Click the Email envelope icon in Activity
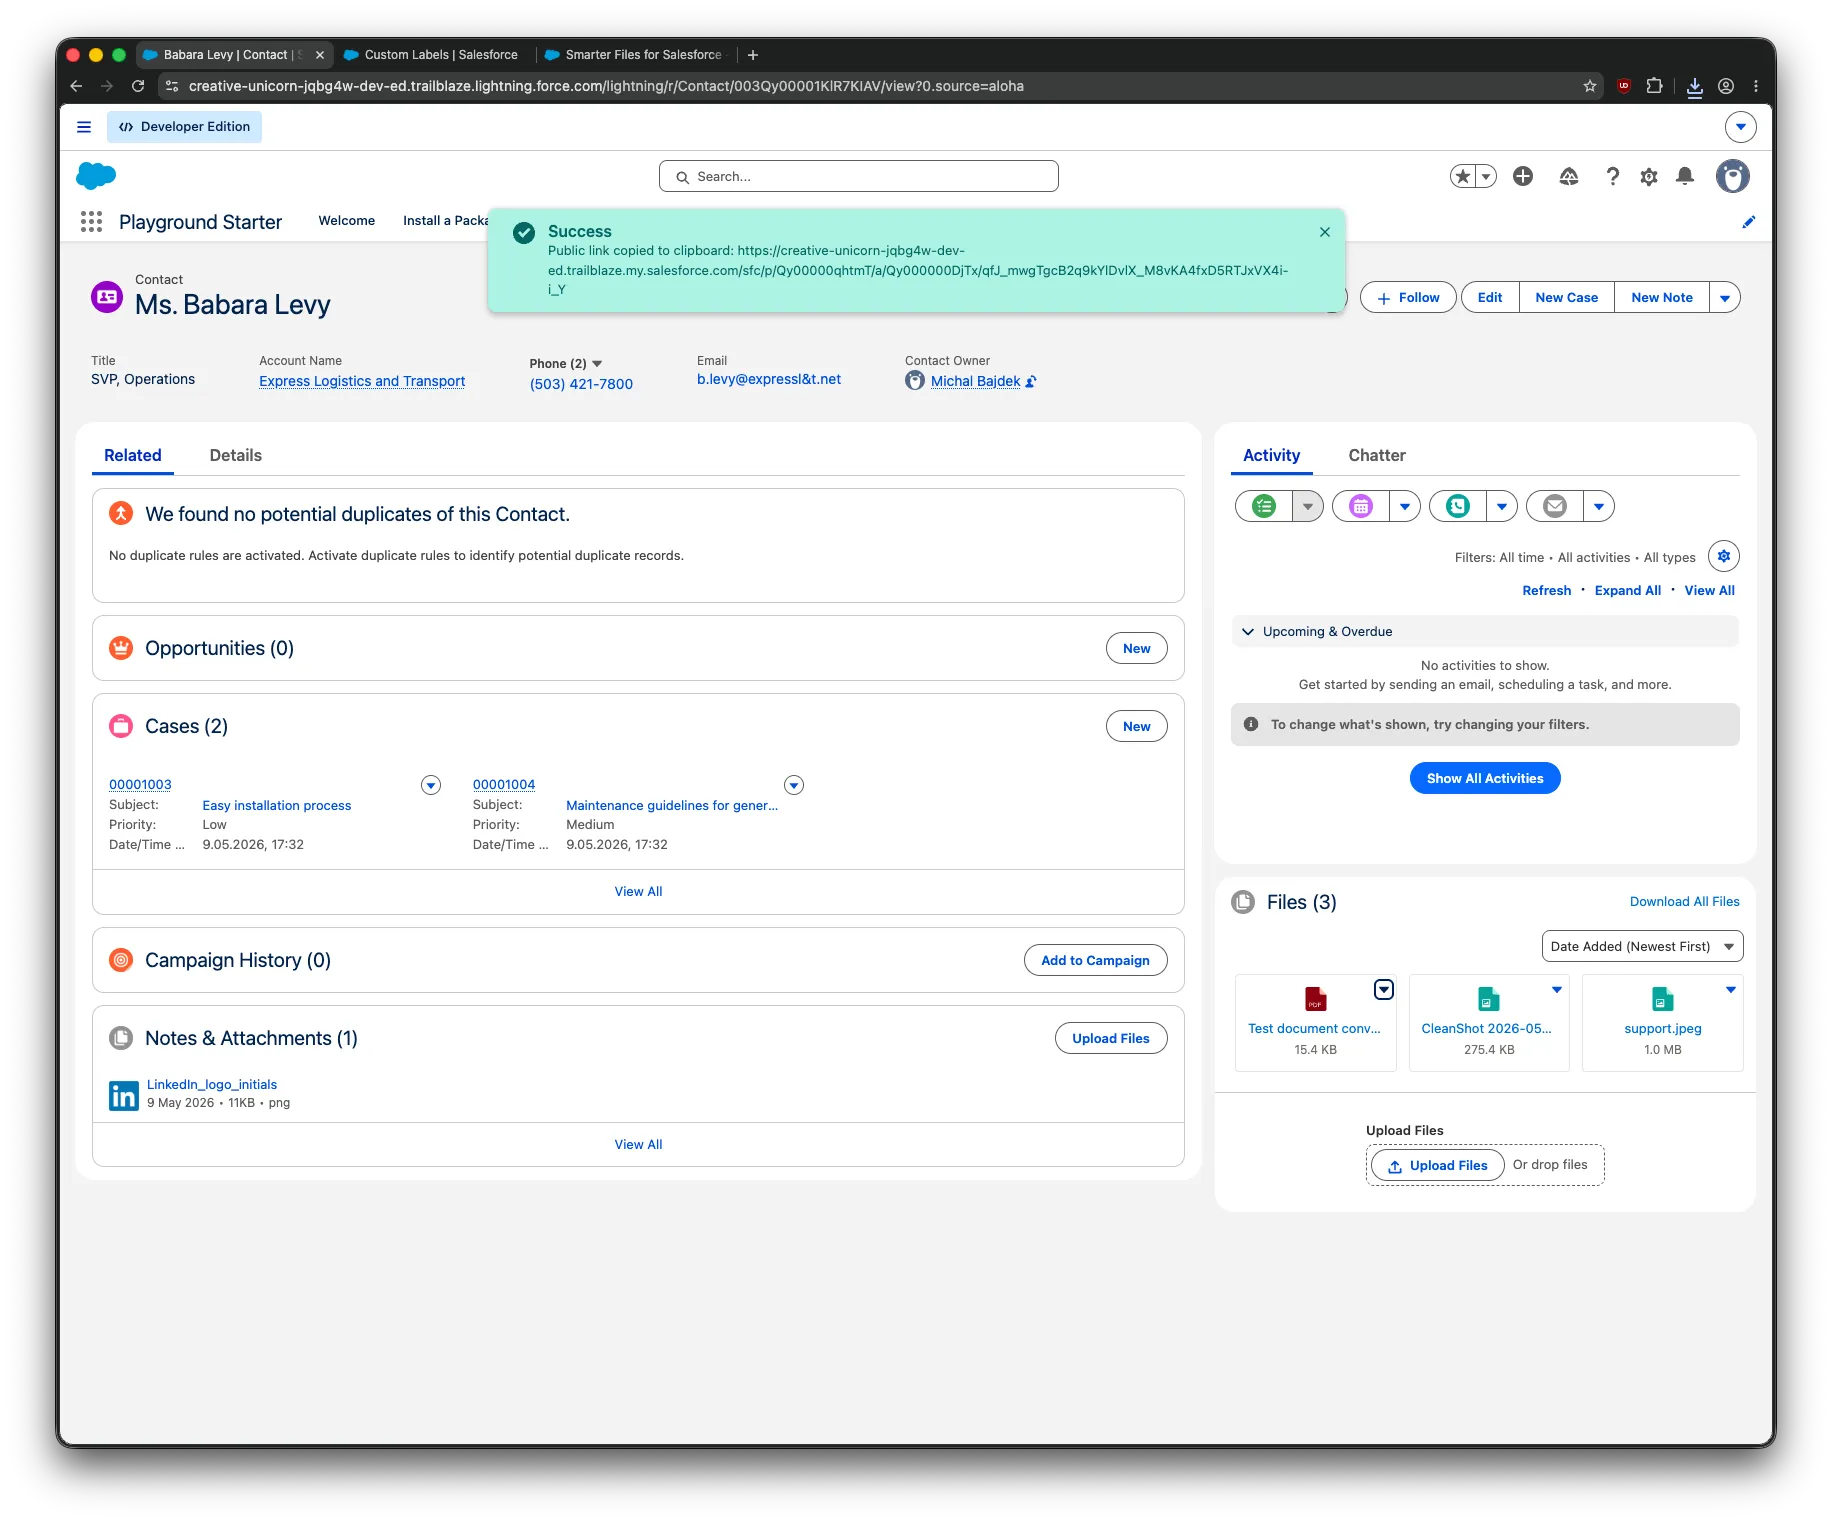This screenshot has width=1832, height=1522. pyautogui.click(x=1555, y=506)
